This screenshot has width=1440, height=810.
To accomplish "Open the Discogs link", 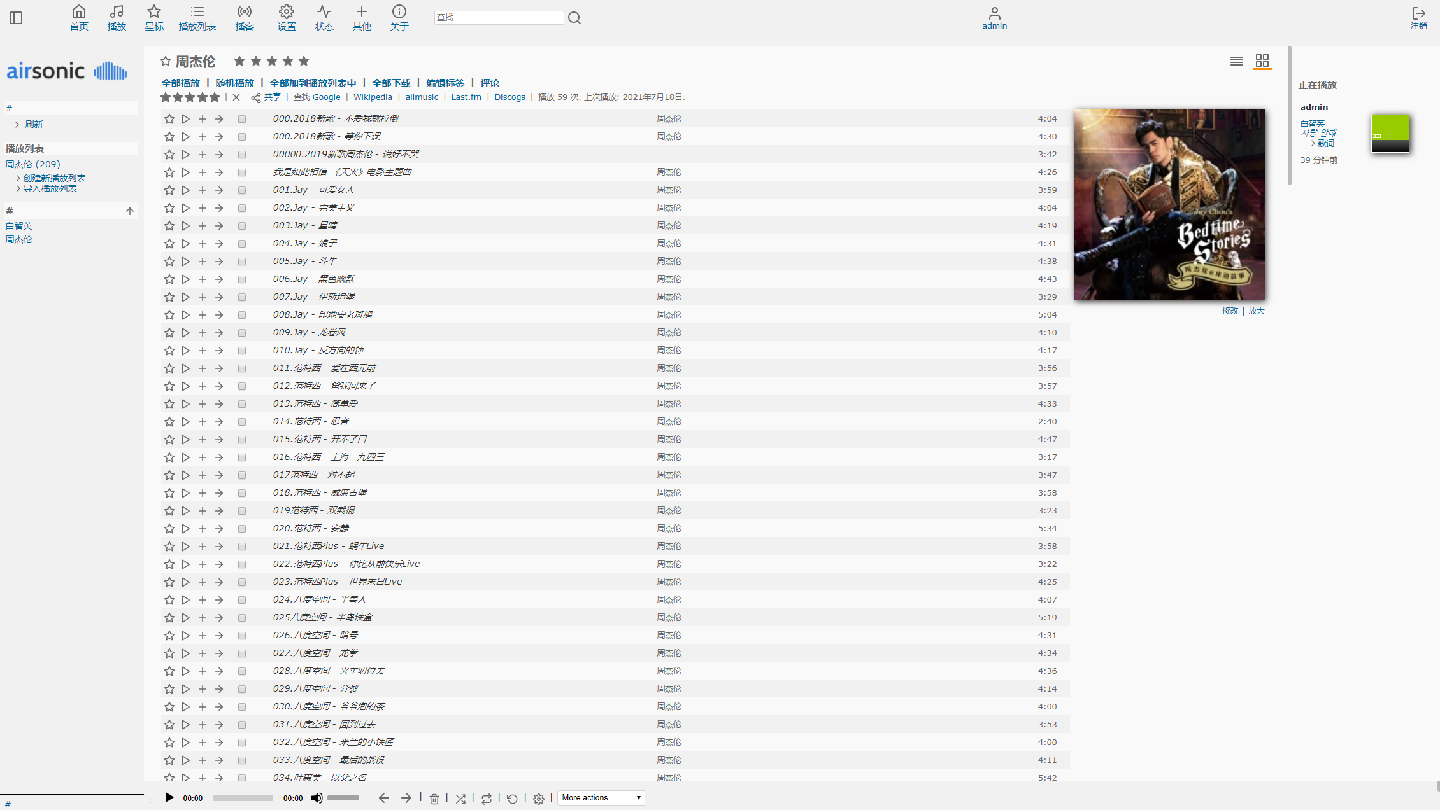I will tap(510, 97).
